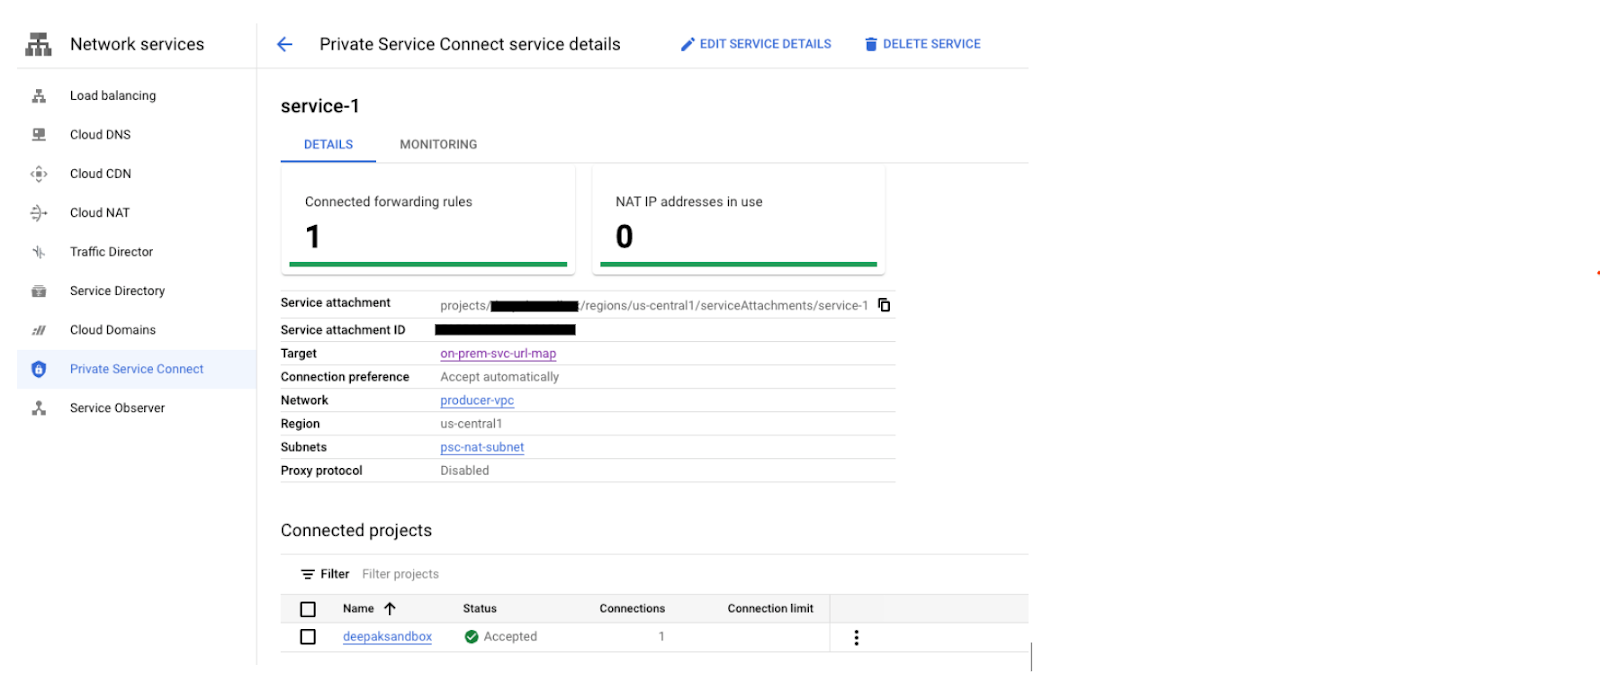Click the back arrow icon
The image size is (1600, 700).
tap(285, 44)
